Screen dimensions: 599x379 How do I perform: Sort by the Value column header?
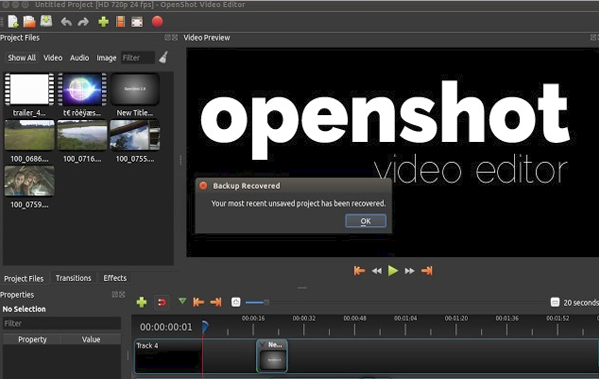[x=91, y=339]
